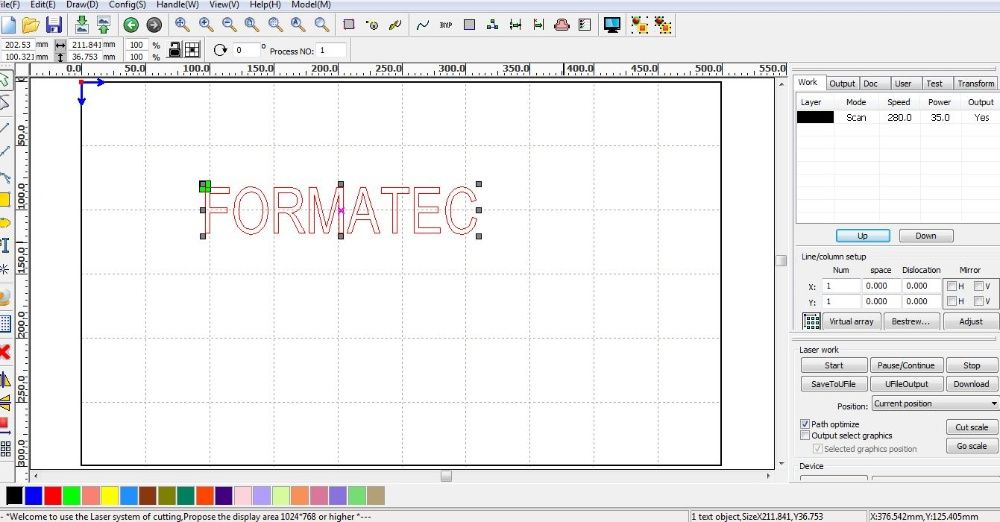1000x522 pixels.
Task: Select the straight line draw tool
Action: [4, 128]
